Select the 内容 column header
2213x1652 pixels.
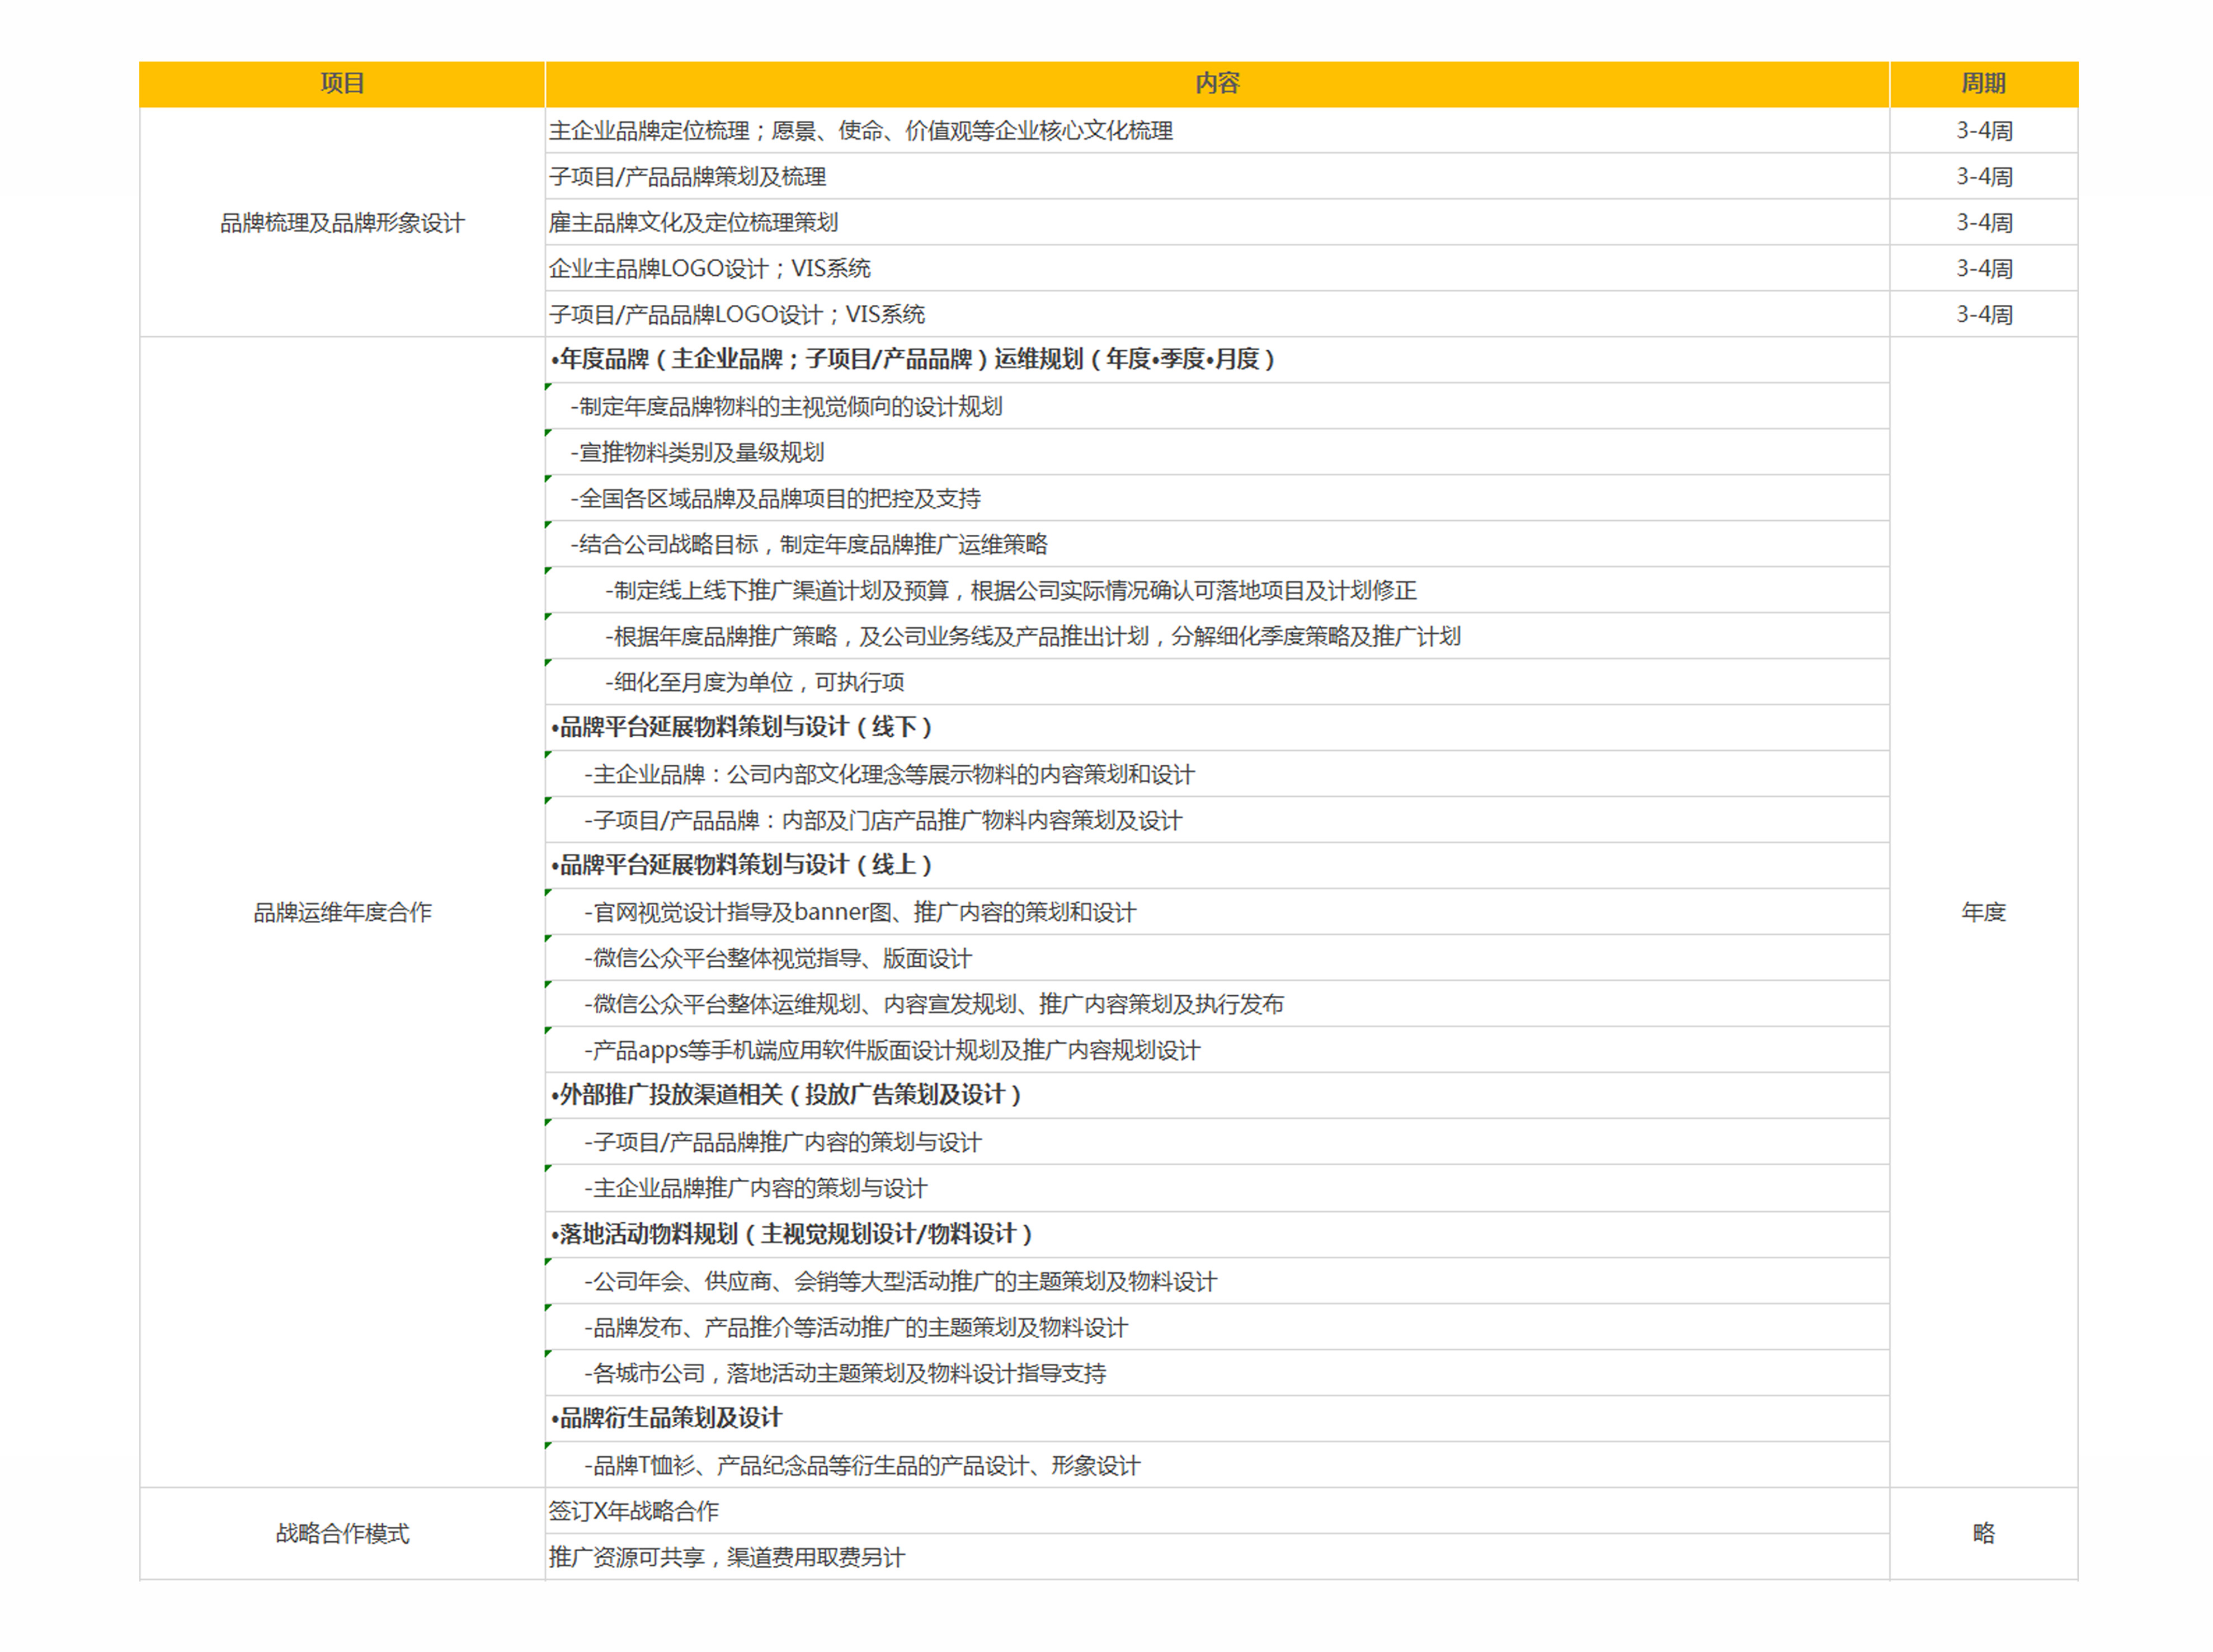coord(1217,84)
